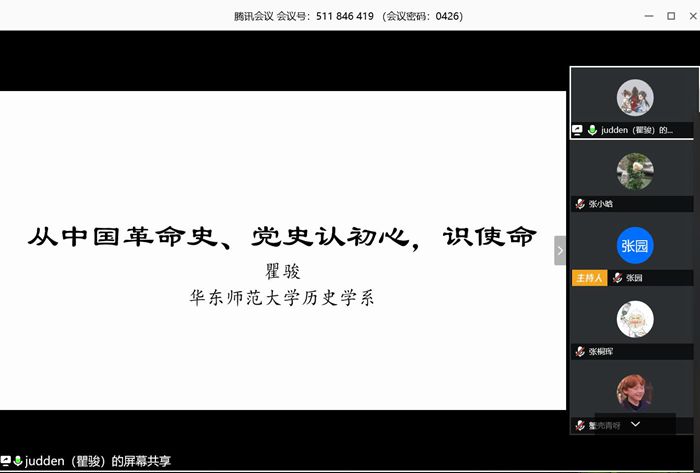The width and height of the screenshot is (700, 473).
Task: Click the presenter name 瞿骏 on the slide
Action: click(x=283, y=271)
